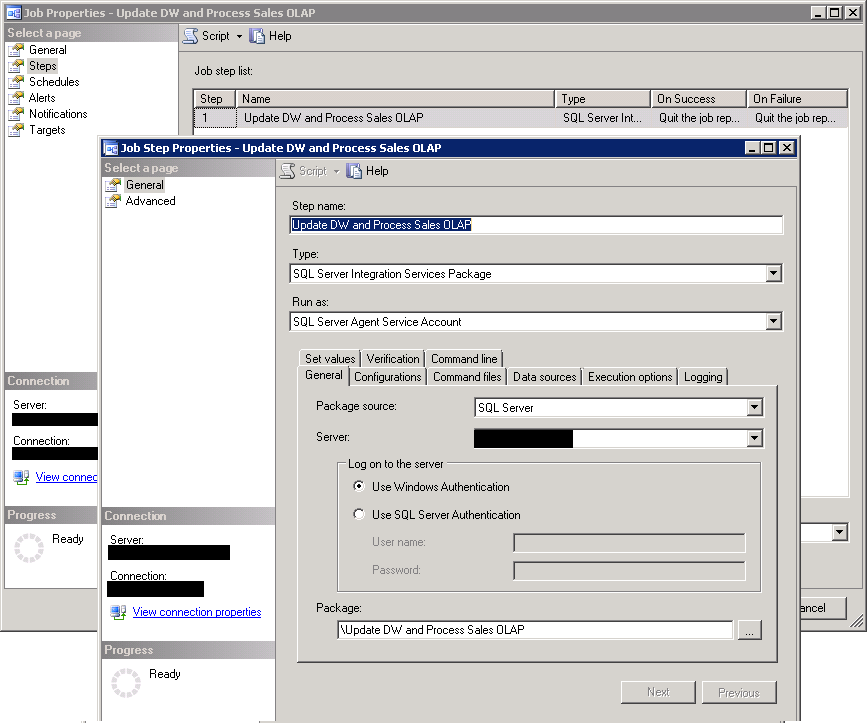Image resolution: width=867 pixels, height=723 pixels.
Task: Select Advanced page icon in Job Step Properties
Action: [x=113, y=201]
